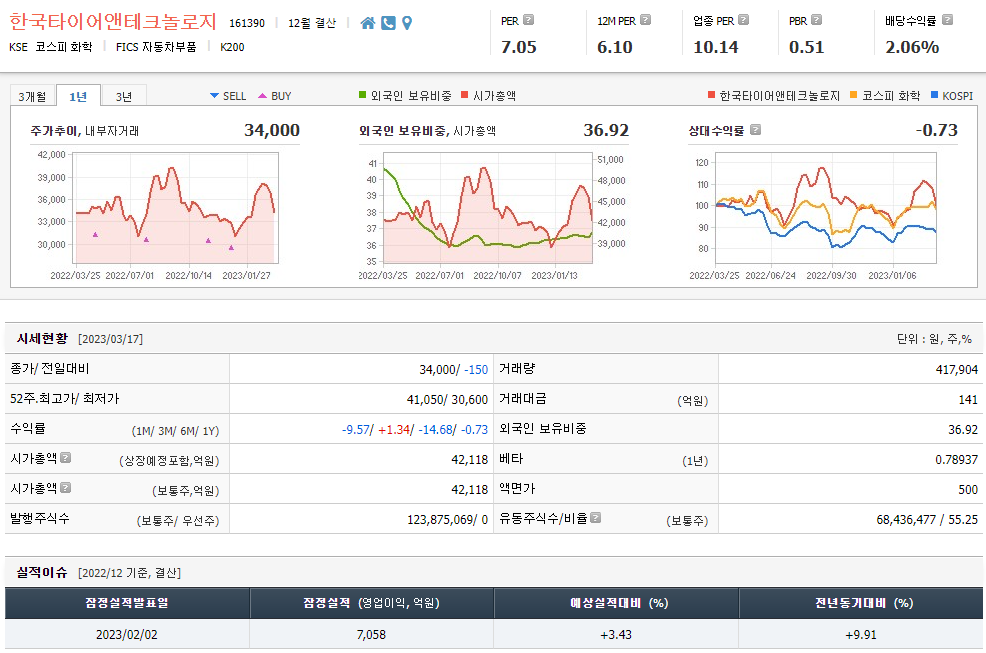
Task: Click the 한국타이어앤테크놀로지 company name title
Action: click(113, 22)
